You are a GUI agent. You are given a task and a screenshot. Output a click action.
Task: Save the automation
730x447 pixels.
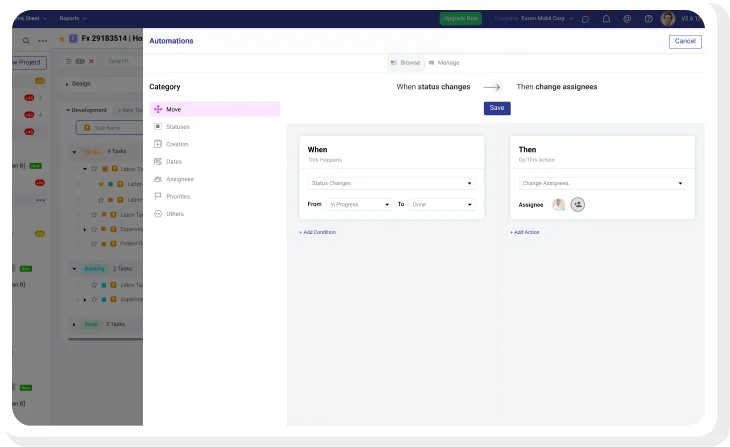[497, 108]
